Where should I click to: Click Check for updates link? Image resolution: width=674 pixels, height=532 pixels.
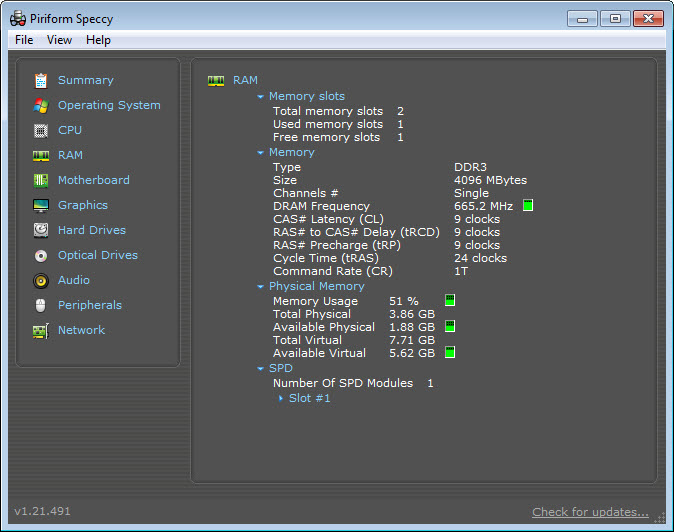tap(590, 512)
